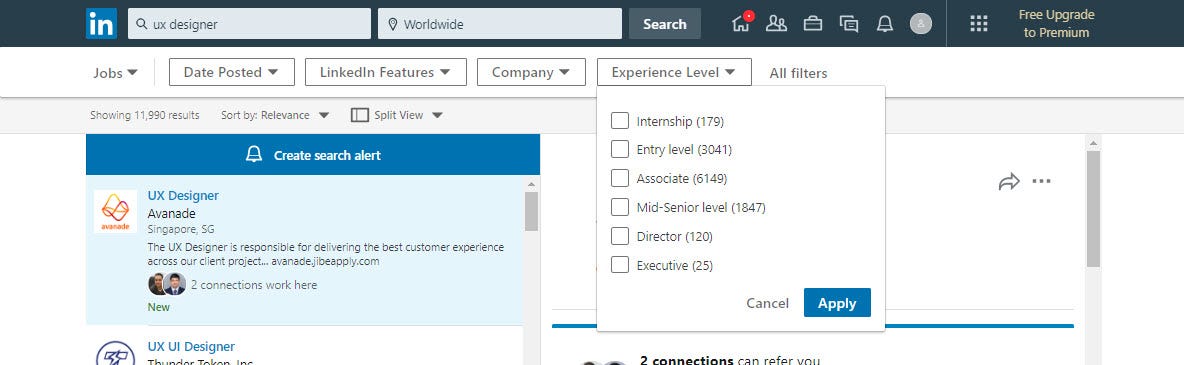Open the UX UI Designer job title

pos(191,347)
